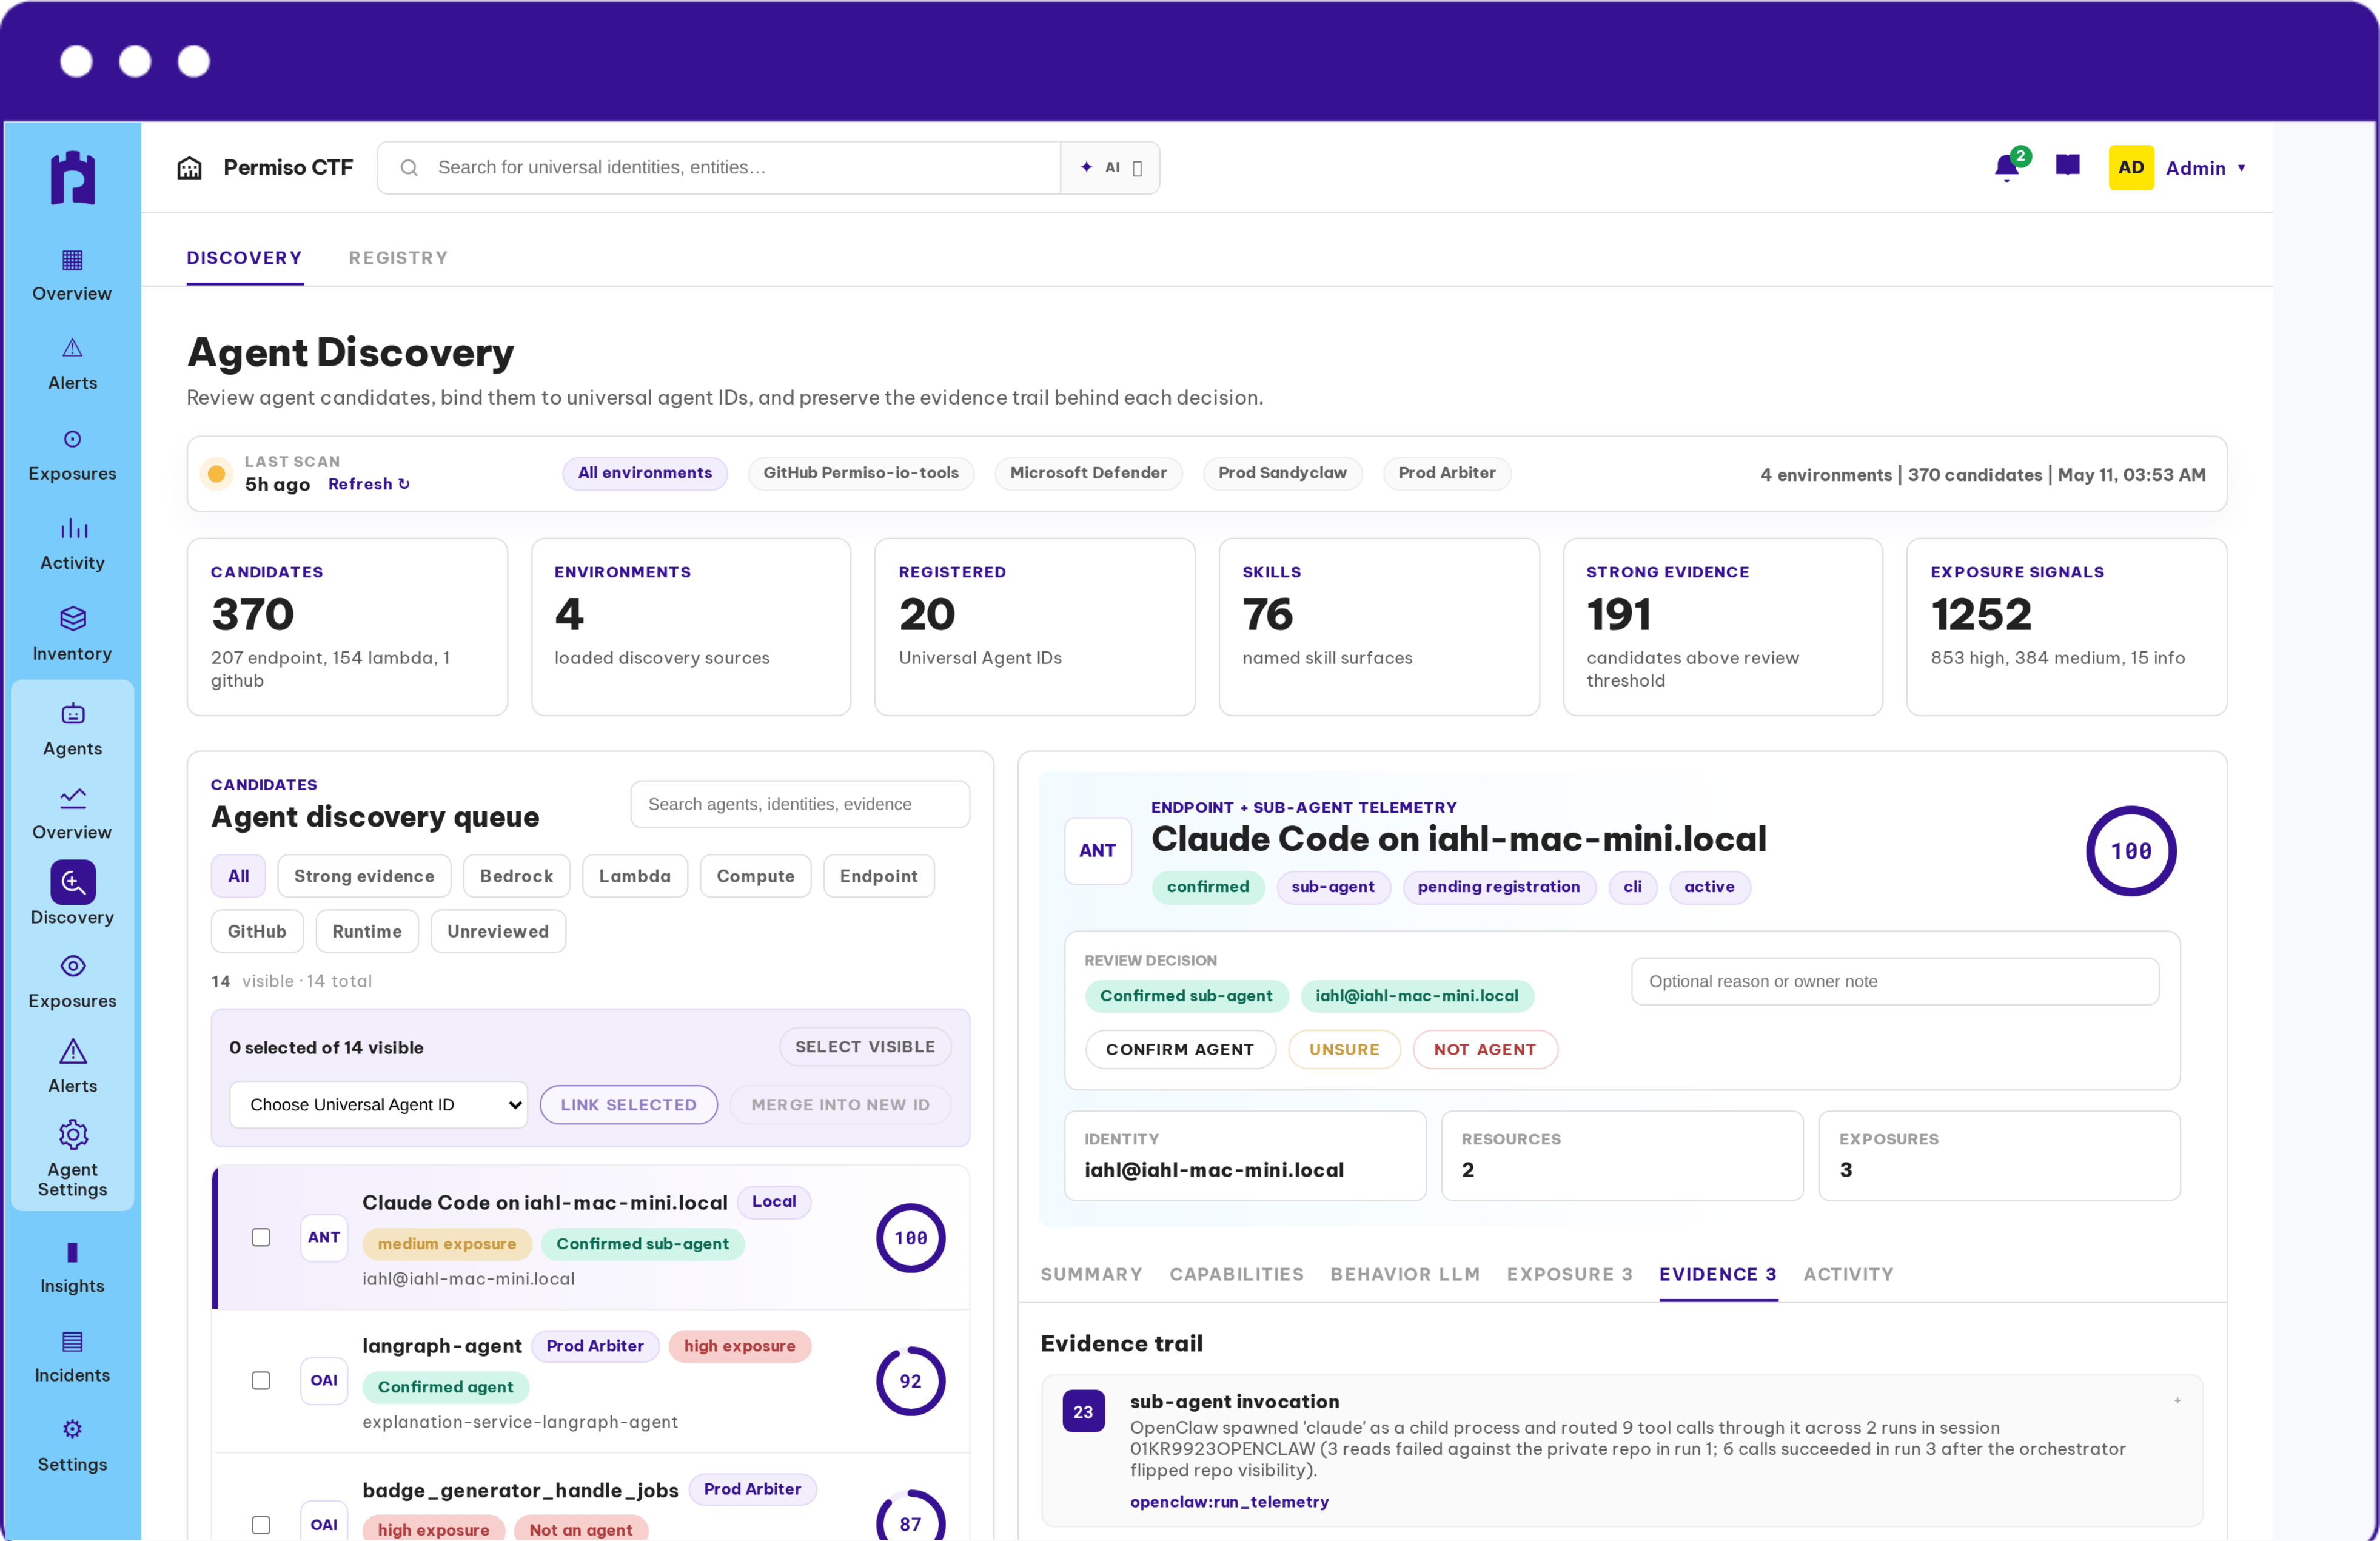Click score ring 92 on langgraph-agent row

coord(910,1382)
